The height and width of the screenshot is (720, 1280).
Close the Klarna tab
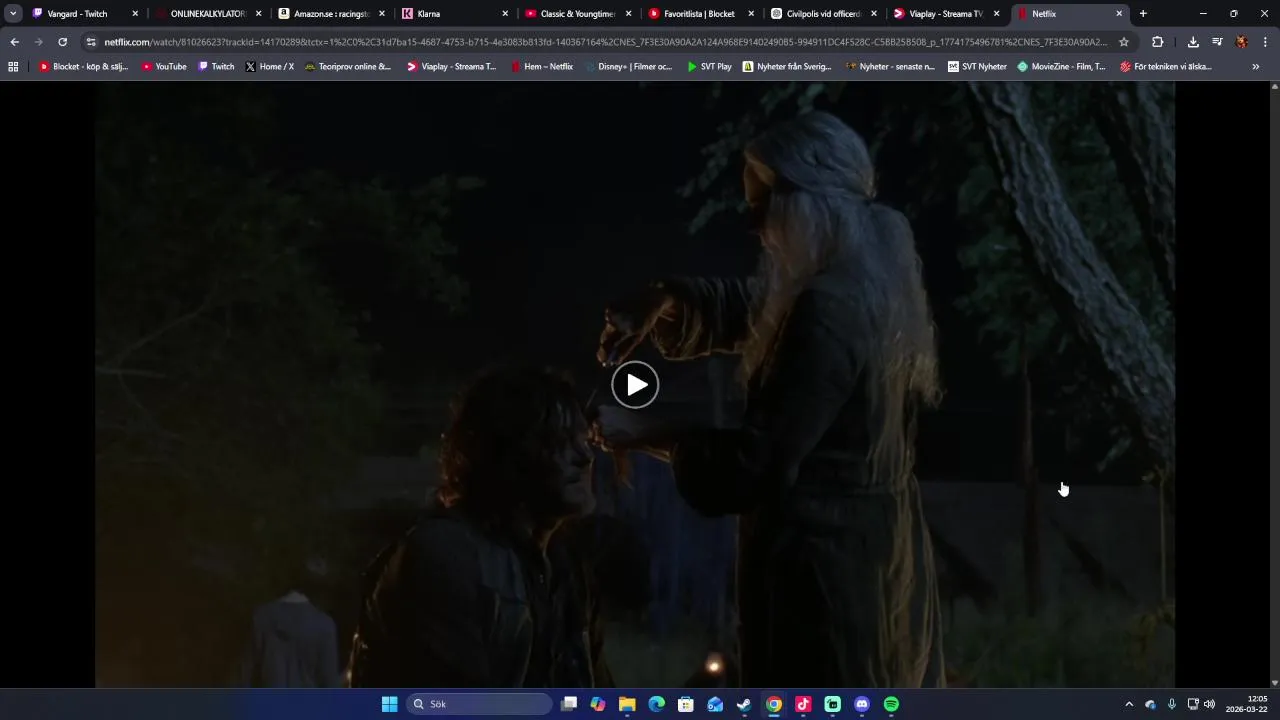pos(505,14)
